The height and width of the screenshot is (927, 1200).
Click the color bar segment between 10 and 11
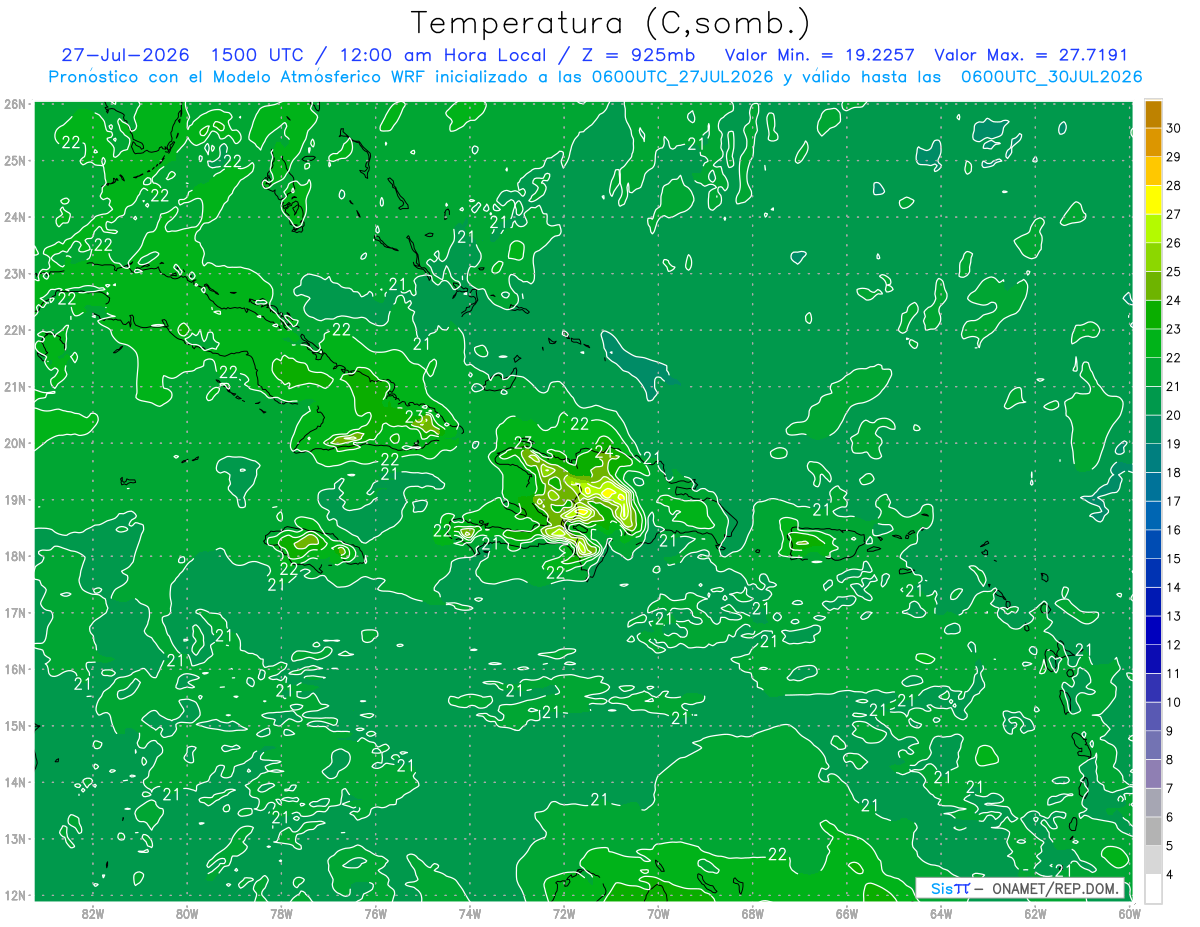click(1153, 687)
